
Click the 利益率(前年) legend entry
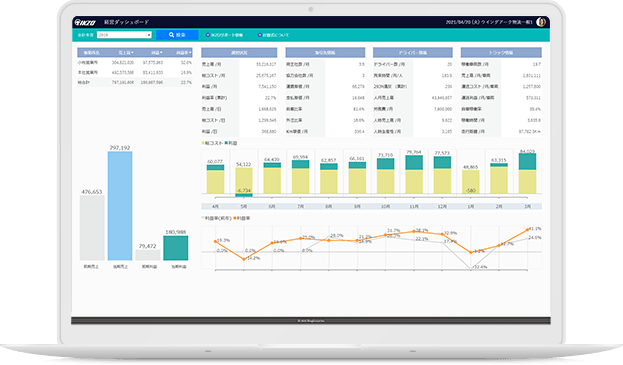tap(217, 218)
